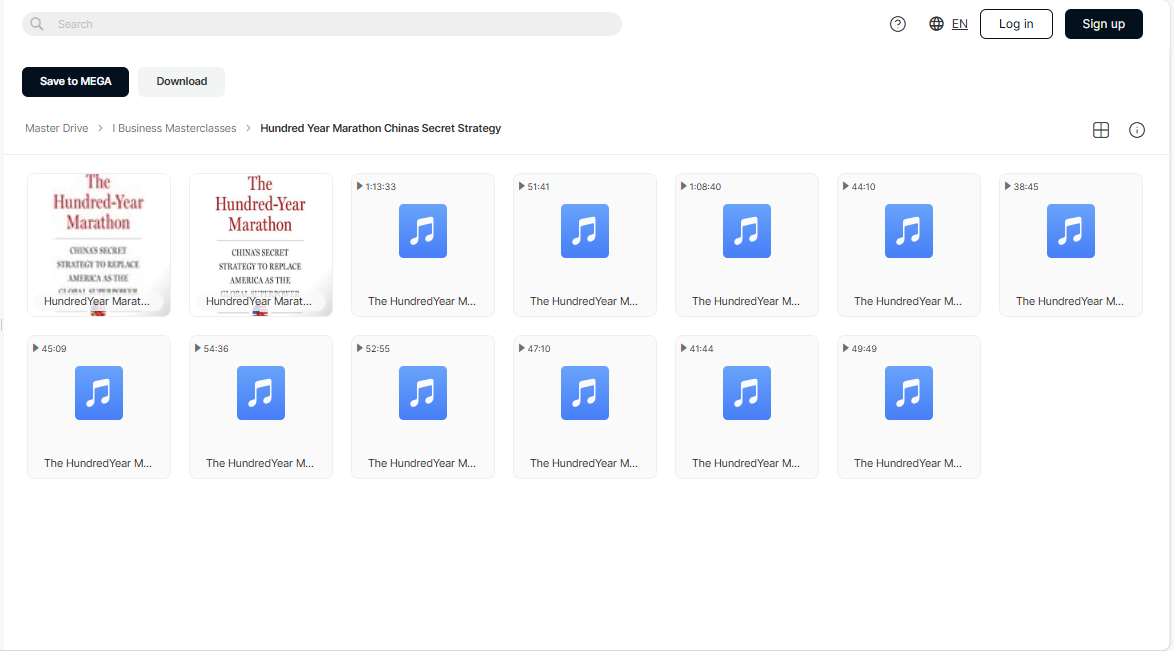Select the current folder breadcrumb title

pyautogui.click(x=380, y=128)
